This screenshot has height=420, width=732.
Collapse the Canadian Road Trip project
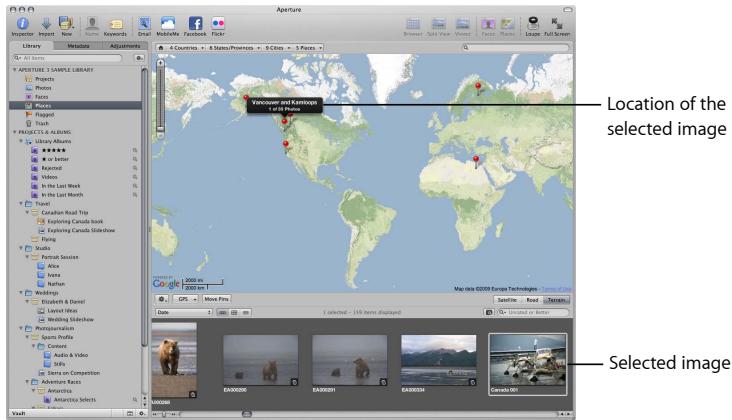pos(27,212)
